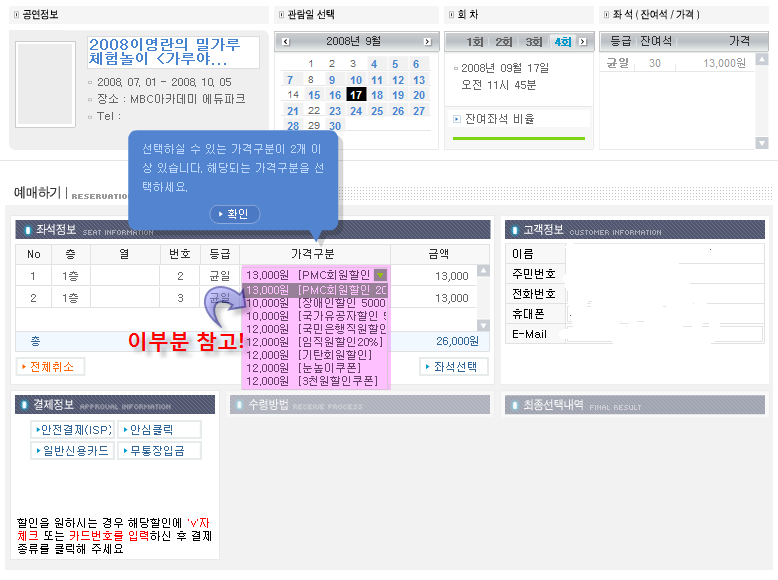The image size is (778, 580).
Task: Pick 12,000원 국민은행직원할인 option
Action: click(316, 329)
